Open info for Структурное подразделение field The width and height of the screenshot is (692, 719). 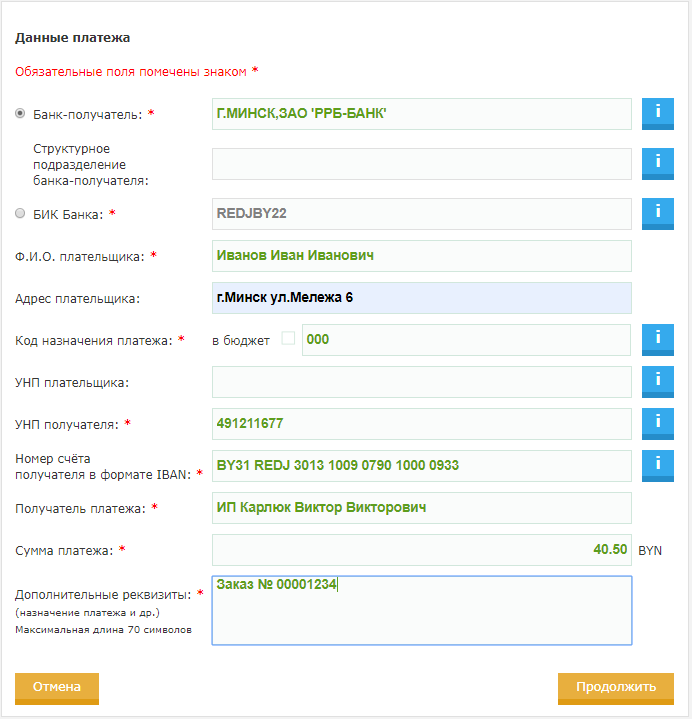(x=657, y=163)
